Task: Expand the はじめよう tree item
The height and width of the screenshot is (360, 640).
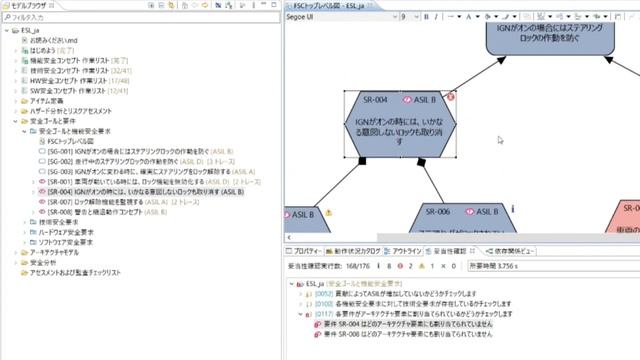Action: [16, 51]
